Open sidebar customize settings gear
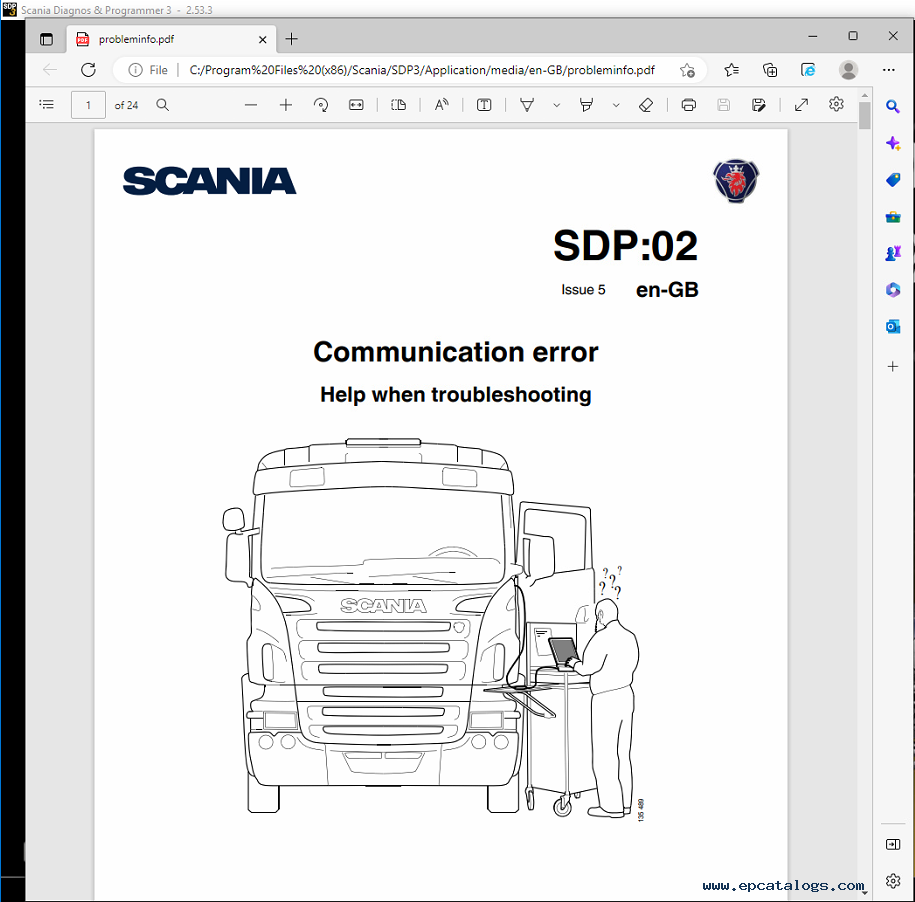The image size is (915, 902). point(893,881)
